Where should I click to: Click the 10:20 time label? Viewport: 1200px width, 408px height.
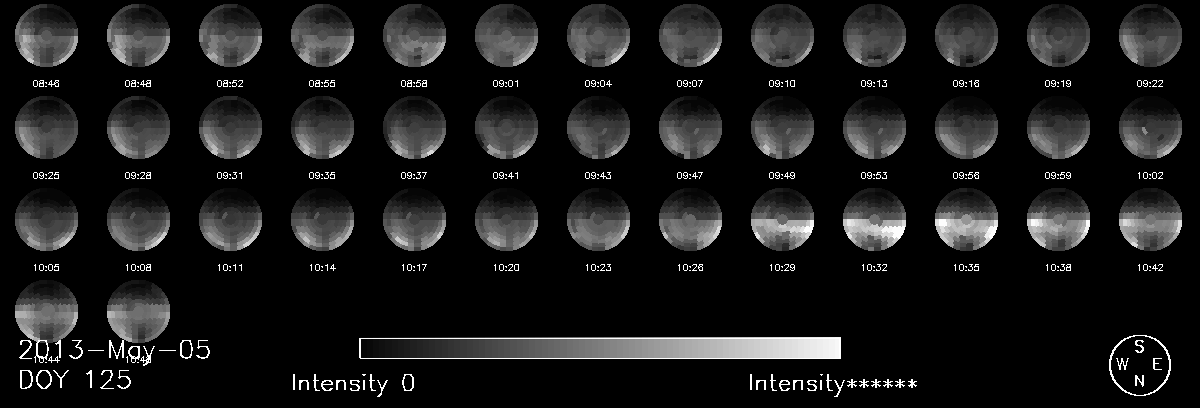(507, 268)
